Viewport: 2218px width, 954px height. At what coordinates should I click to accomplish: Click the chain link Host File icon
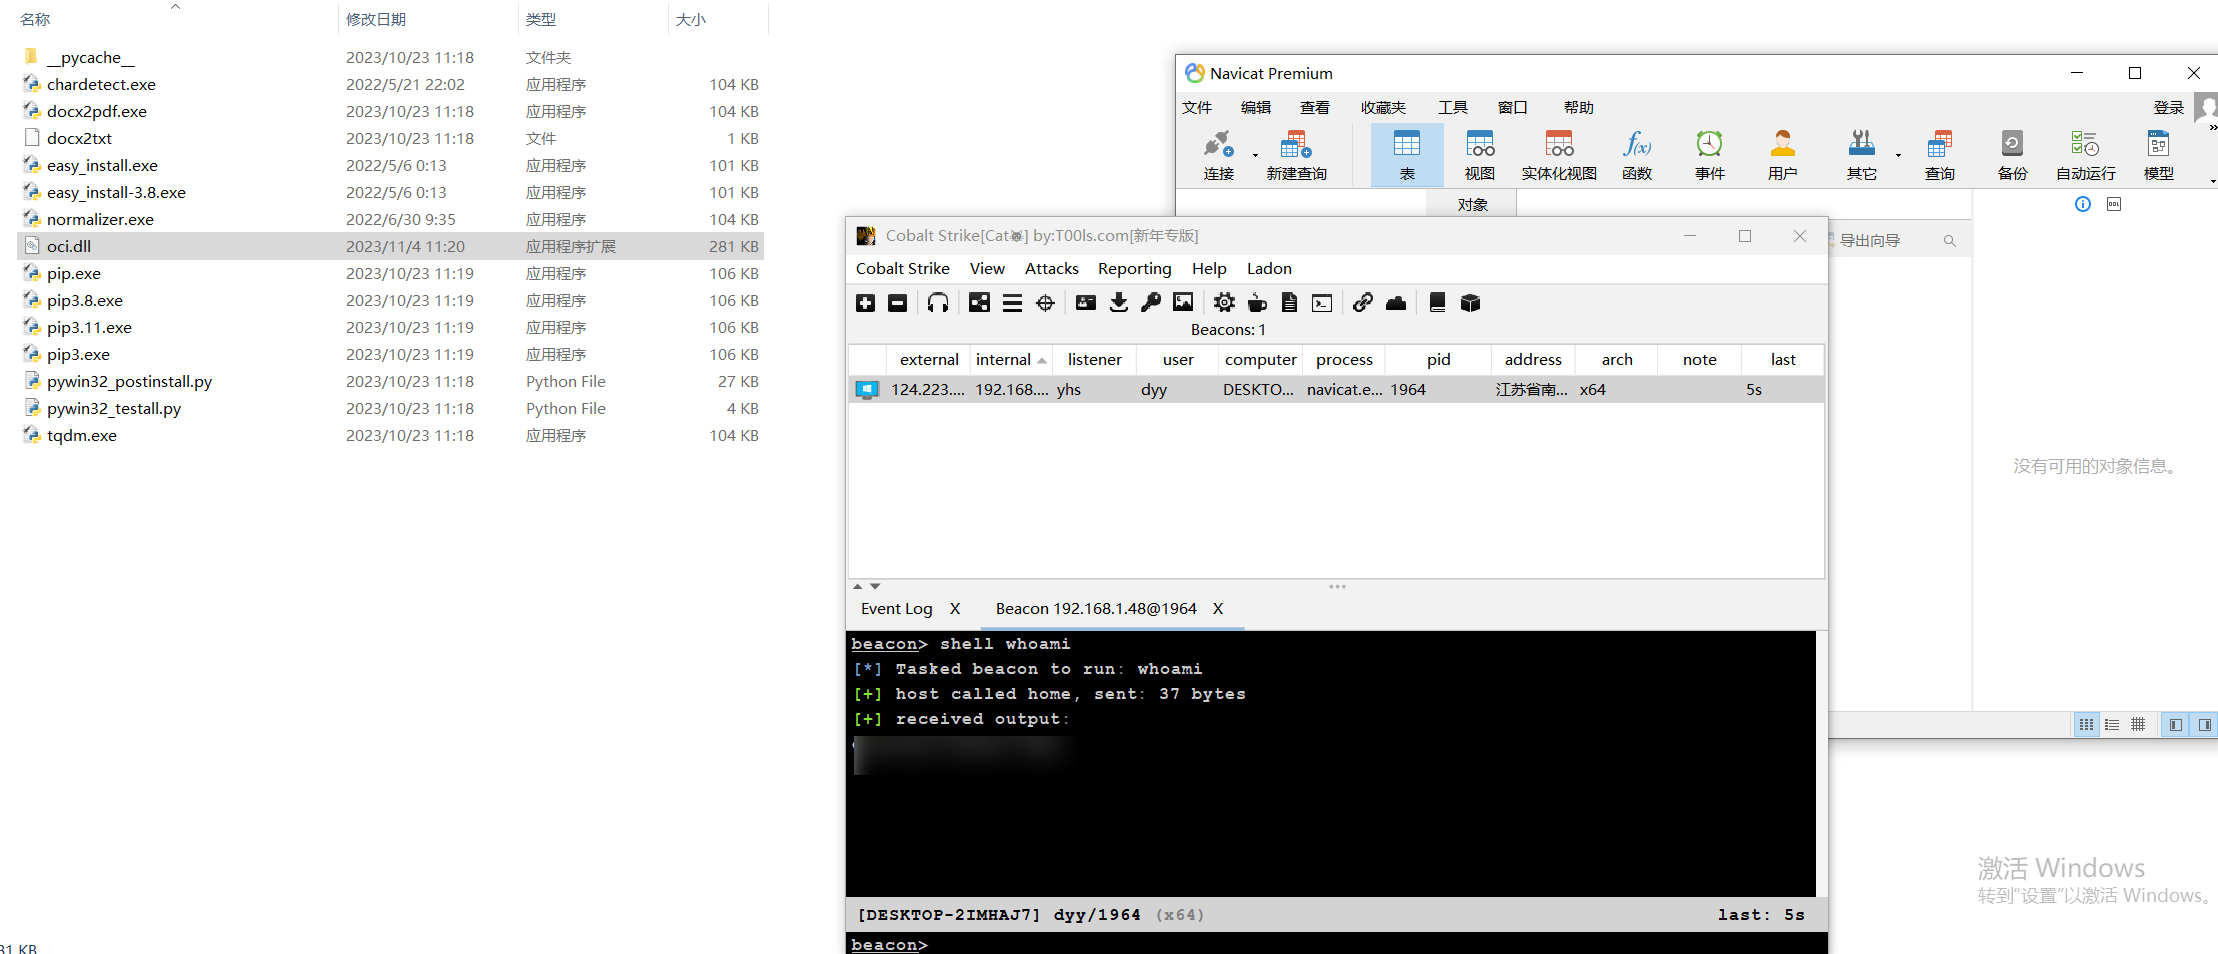(1362, 303)
